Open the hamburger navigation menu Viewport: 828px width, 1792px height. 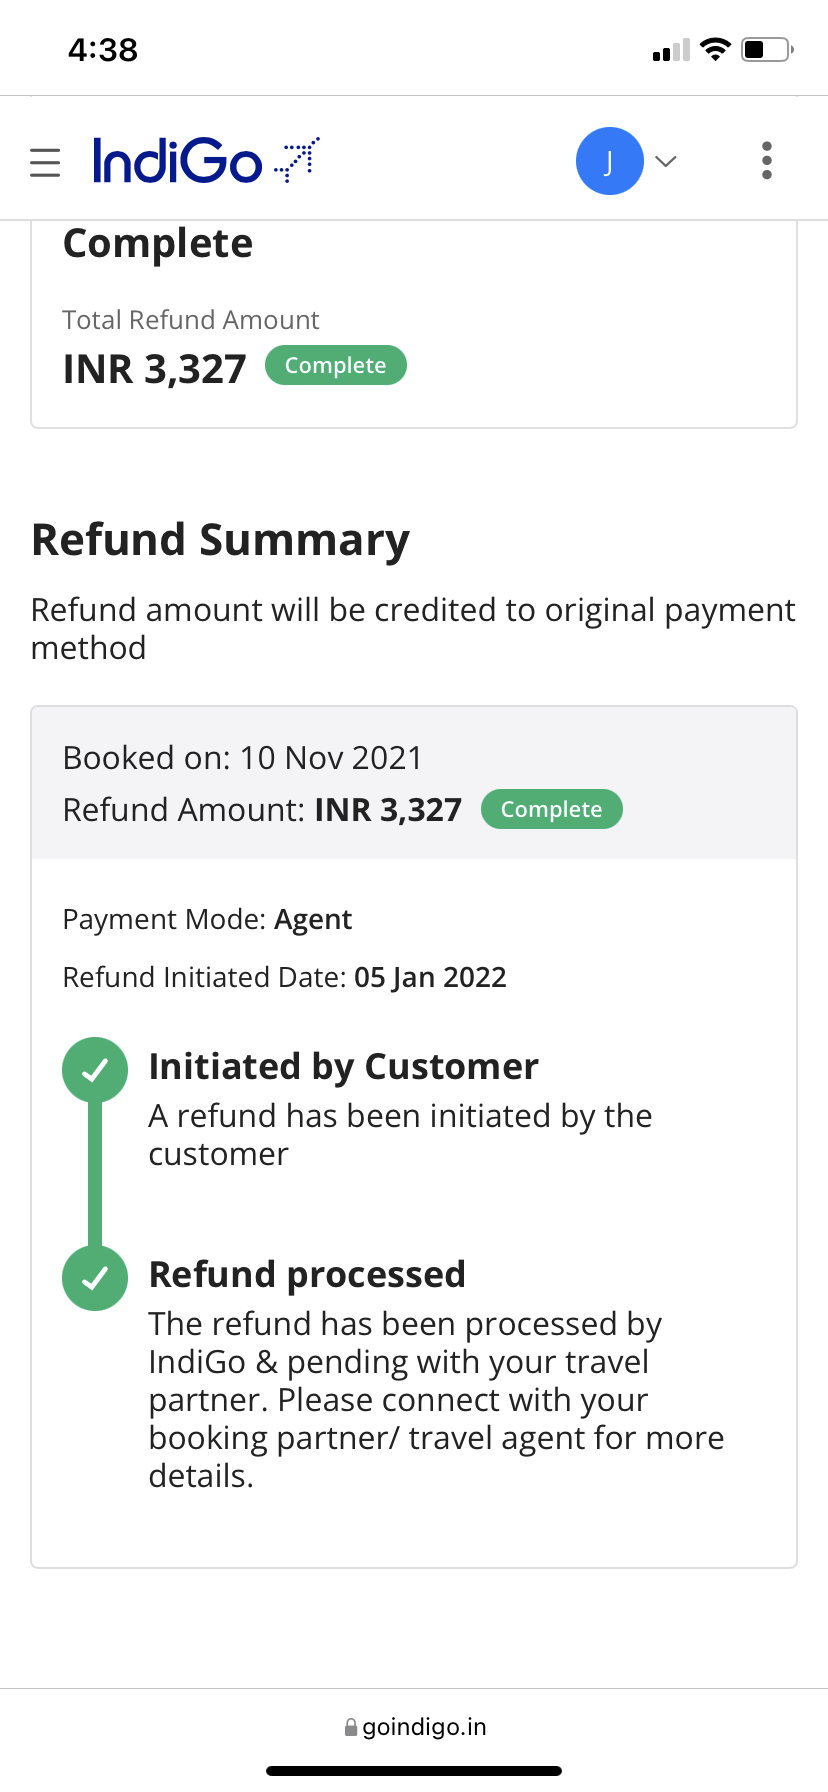(x=45, y=162)
